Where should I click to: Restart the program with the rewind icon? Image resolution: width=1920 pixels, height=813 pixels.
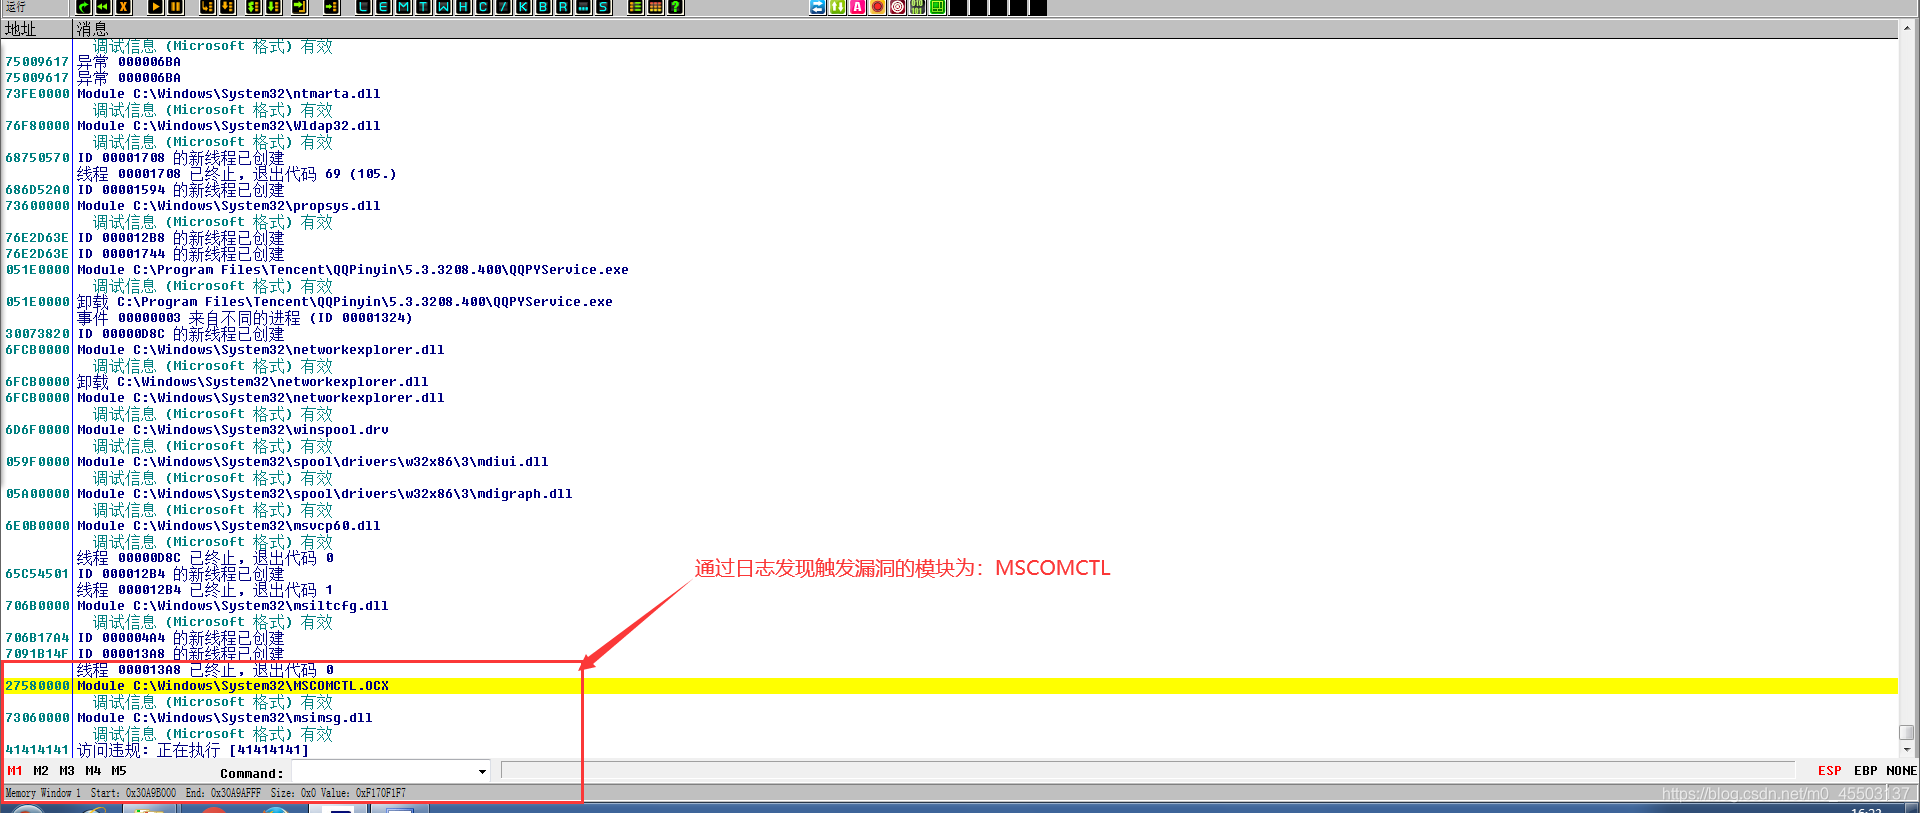click(x=103, y=7)
